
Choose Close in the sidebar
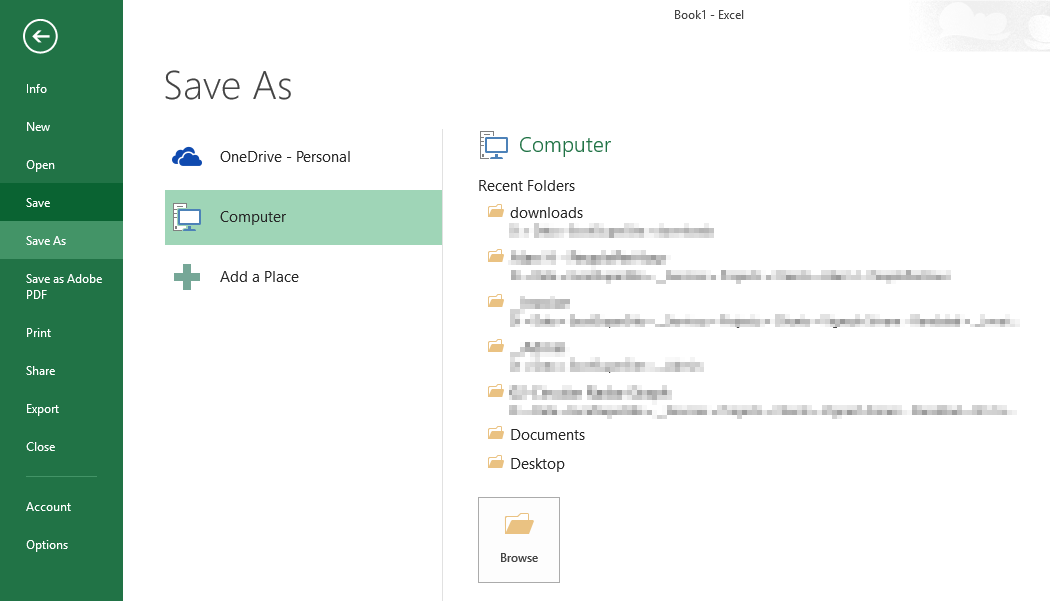pyautogui.click(x=62, y=447)
